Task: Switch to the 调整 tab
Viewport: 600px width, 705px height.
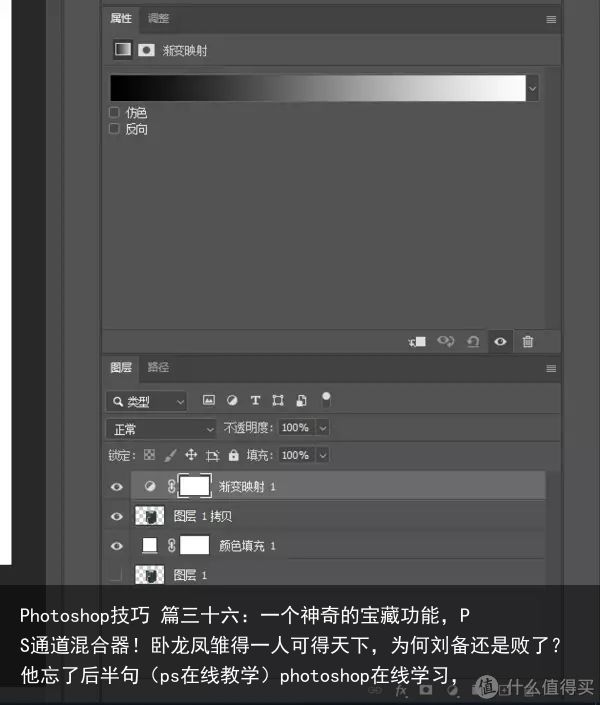Action: click(x=158, y=18)
